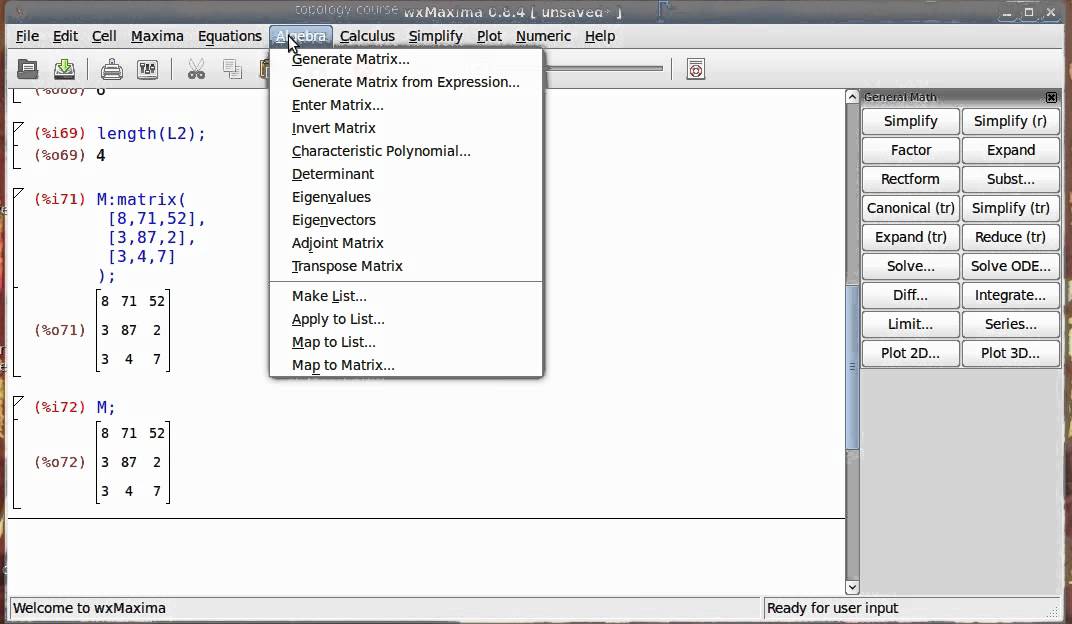
Task: Click the Copy toolbar icon
Action: click(232, 69)
